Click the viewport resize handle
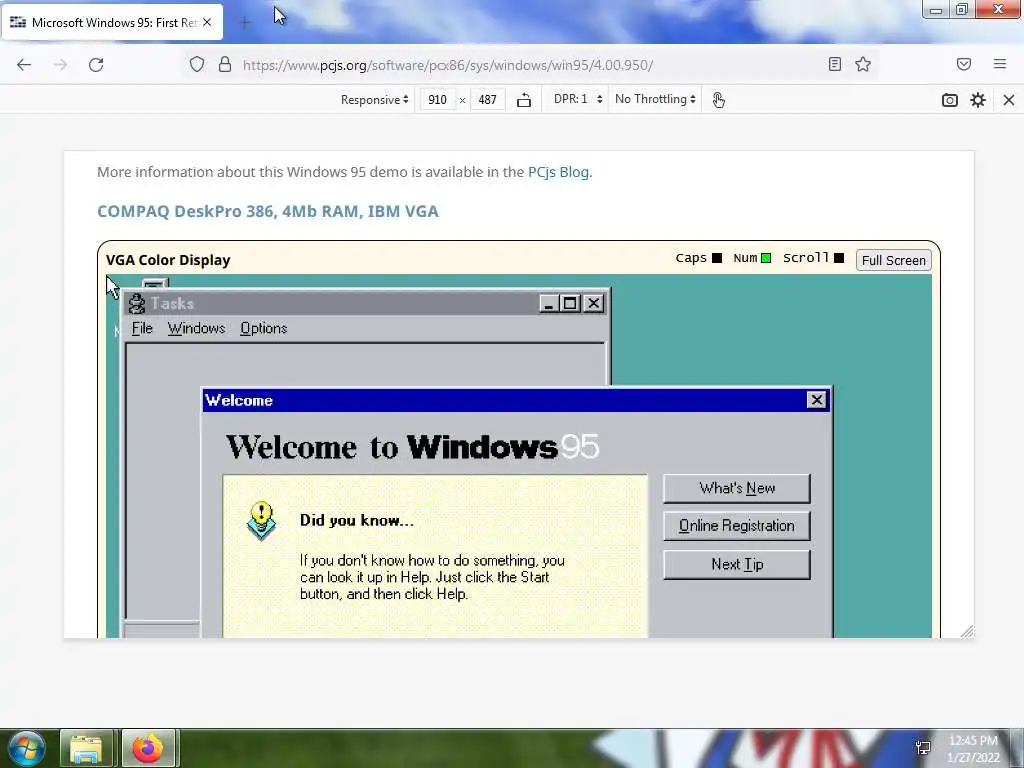1024x768 pixels. tap(967, 631)
